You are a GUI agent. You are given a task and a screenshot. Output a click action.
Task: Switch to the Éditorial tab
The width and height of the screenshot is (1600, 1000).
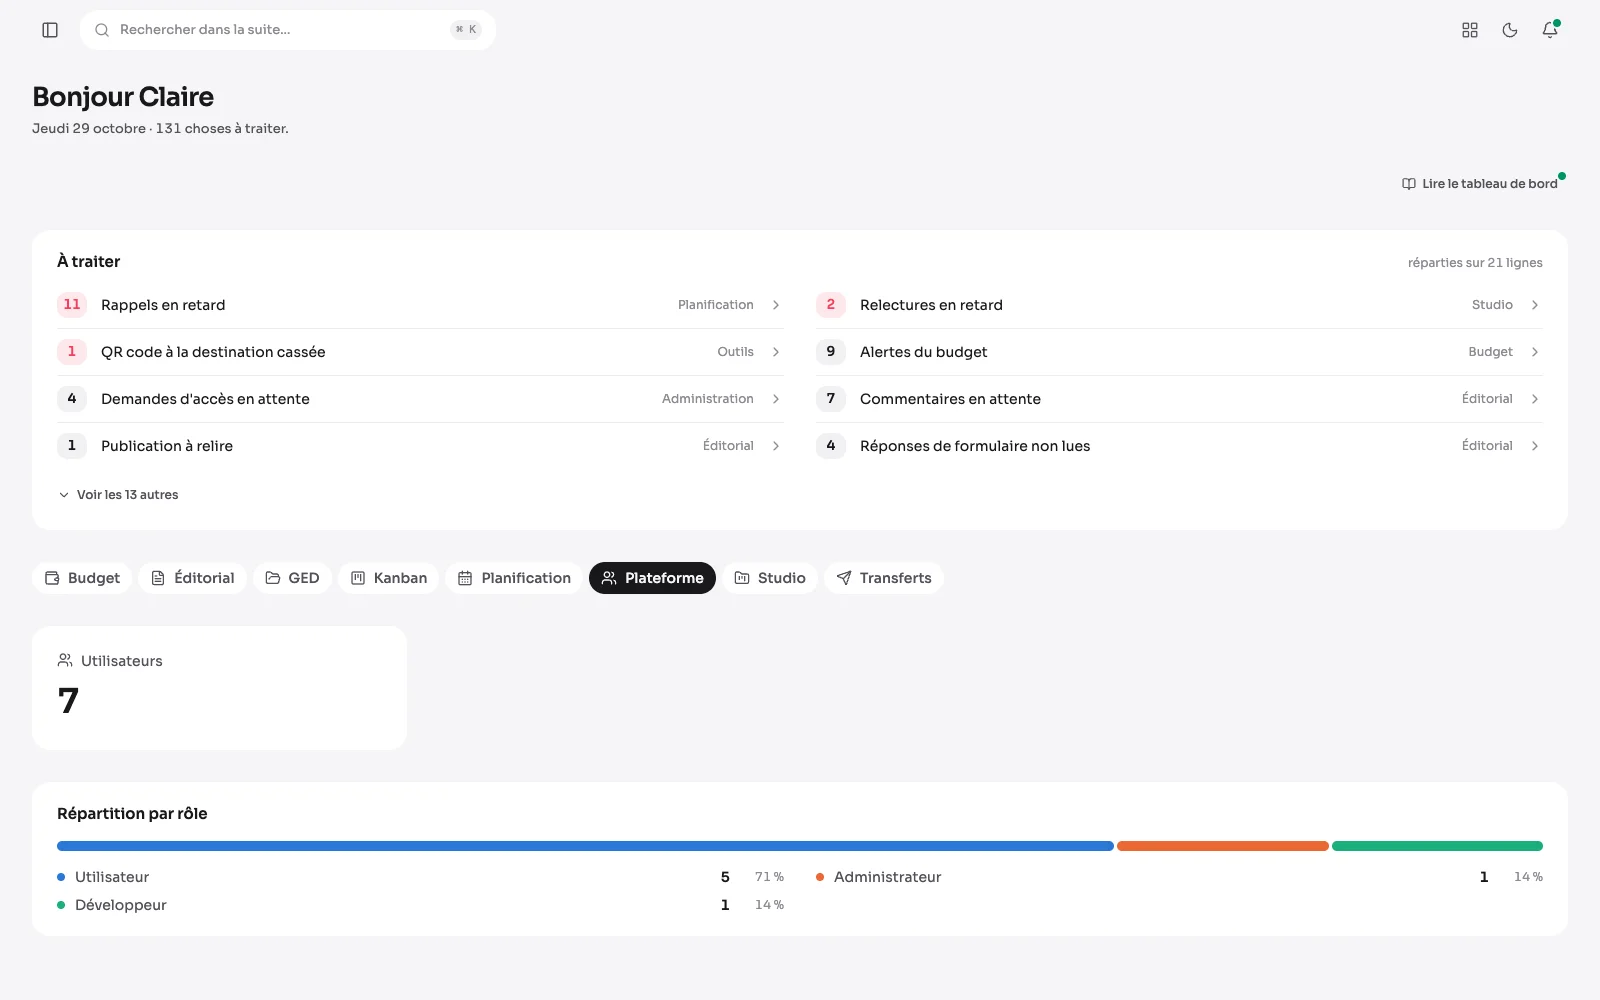[192, 578]
